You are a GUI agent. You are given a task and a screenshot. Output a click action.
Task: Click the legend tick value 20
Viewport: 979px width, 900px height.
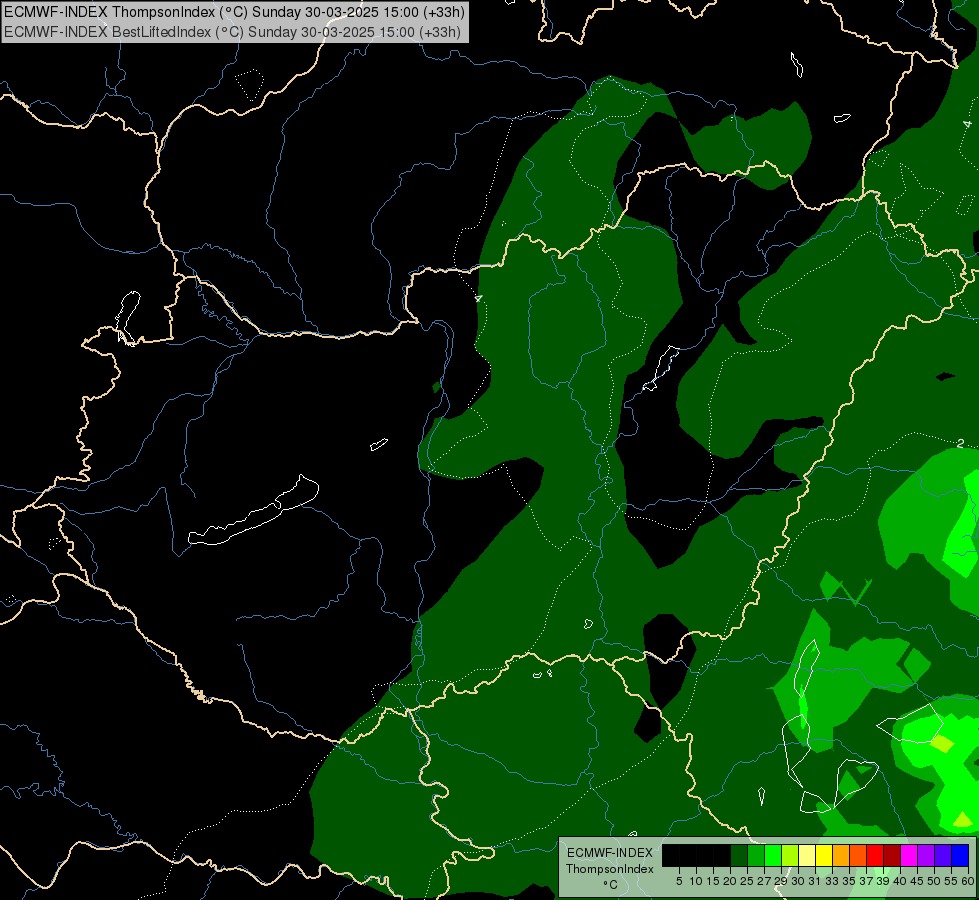(x=730, y=881)
